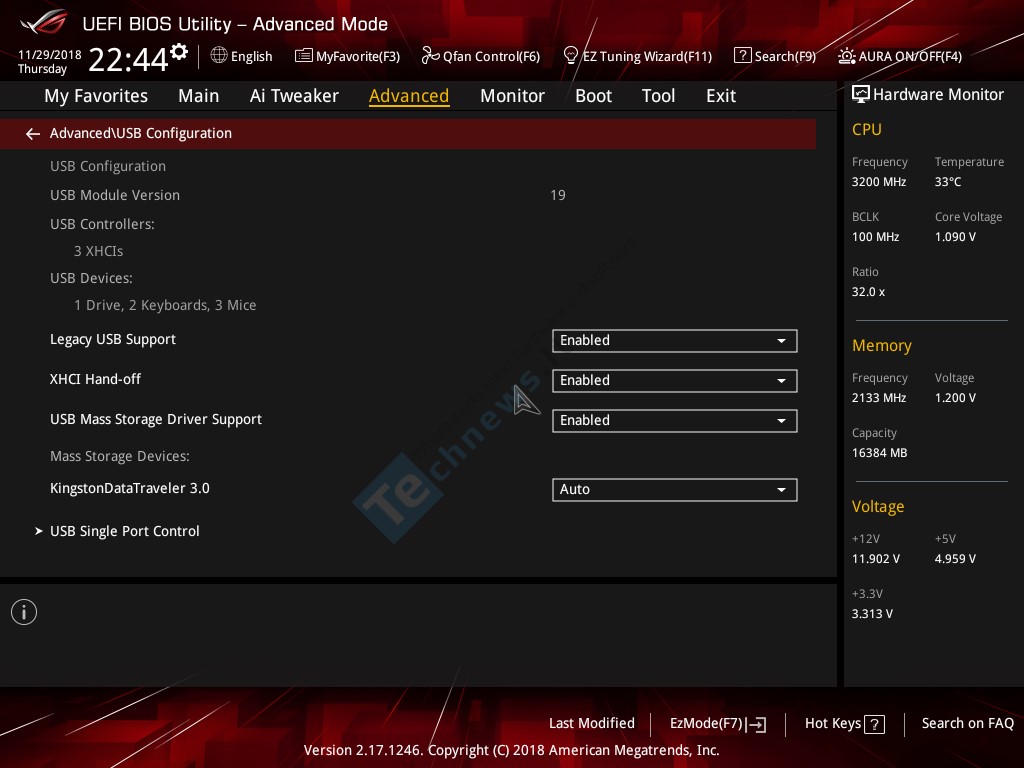Click the +12V value 11.902 V
The height and width of the screenshot is (768, 1024).
coord(876,559)
